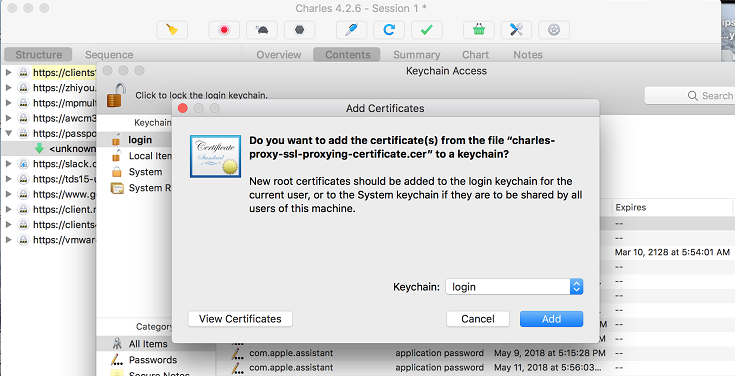Open the Summary tab
This screenshot has height=376, width=735.
pos(416,54)
